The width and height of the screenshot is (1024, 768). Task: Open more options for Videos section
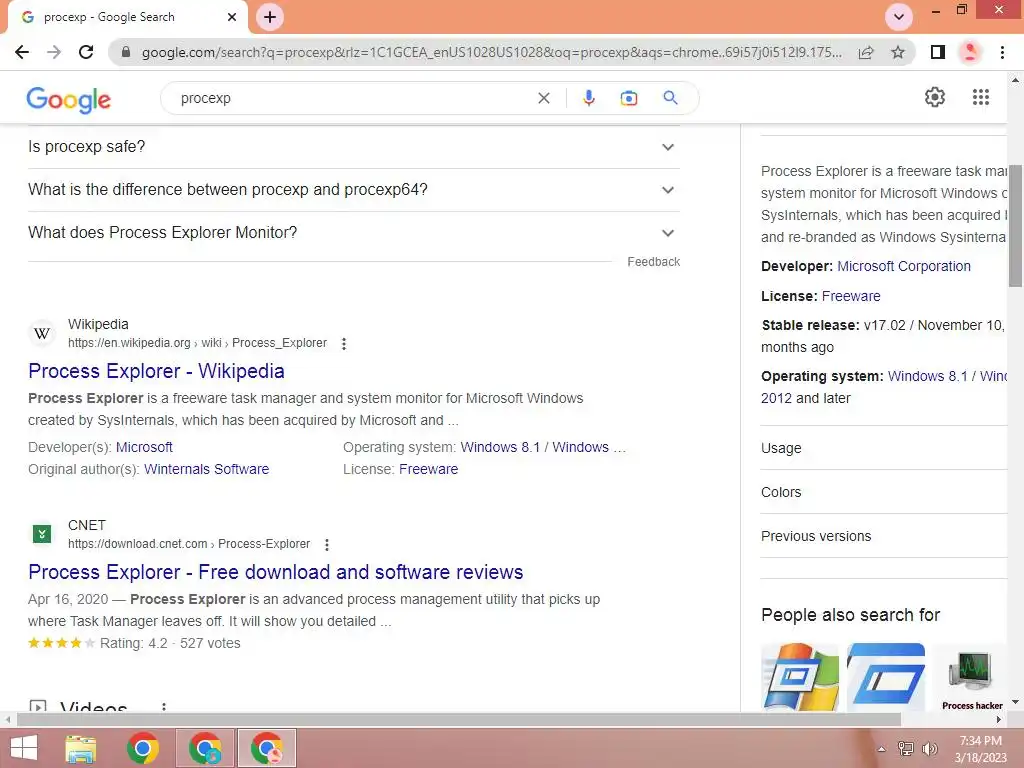pos(164,706)
